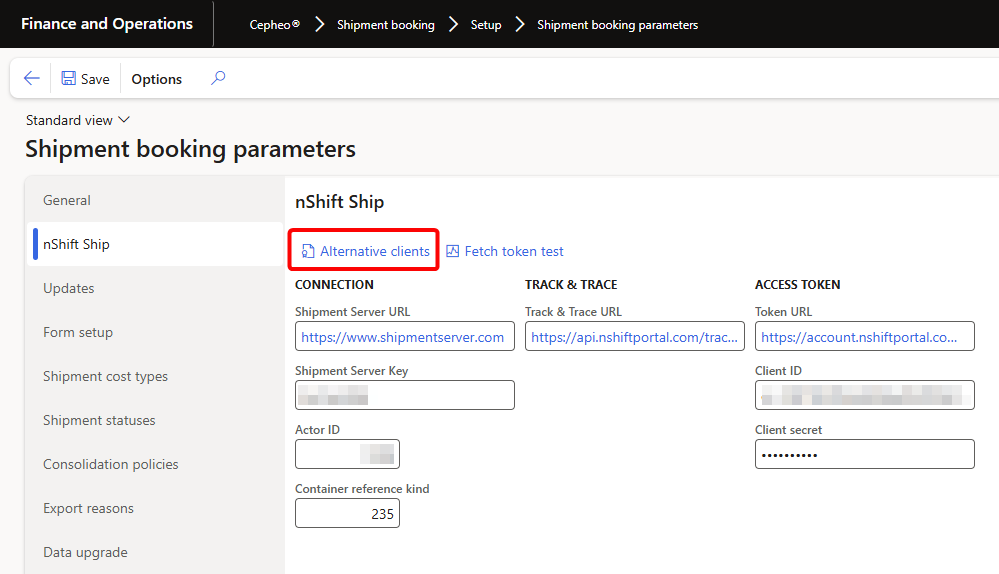Click the Cepheo breadcrumb link
This screenshot has width=999, height=574.
coord(274,25)
